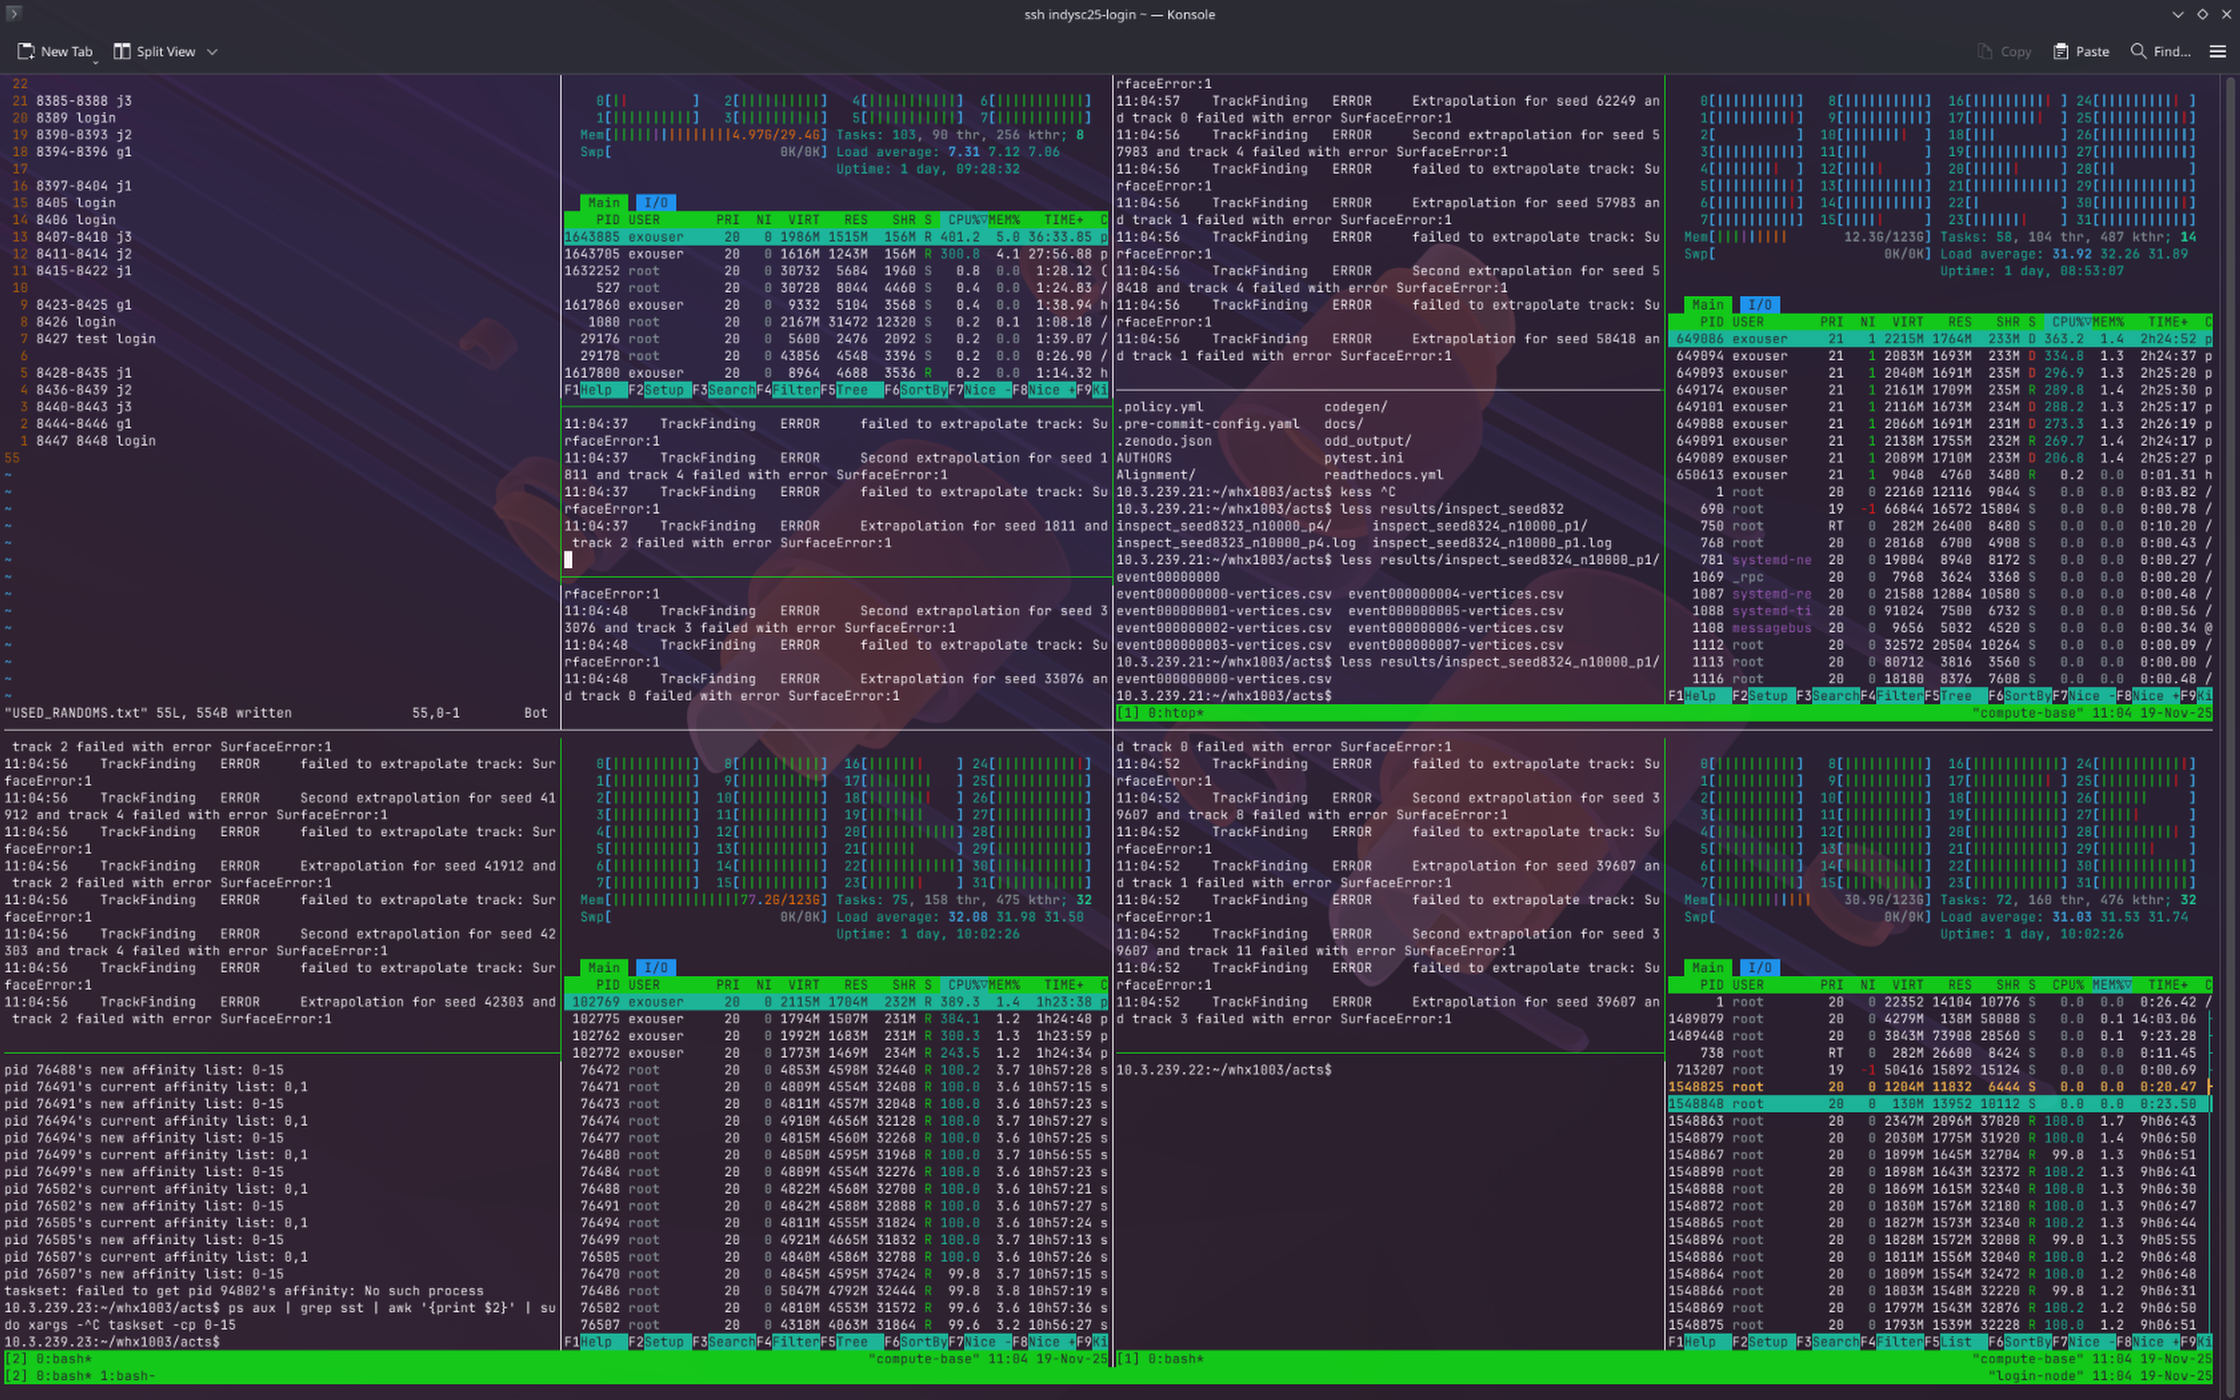The width and height of the screenshot is (2240, 1400).
Task: Expand the Split View dropdown arrow
Action: pos(212,51)
